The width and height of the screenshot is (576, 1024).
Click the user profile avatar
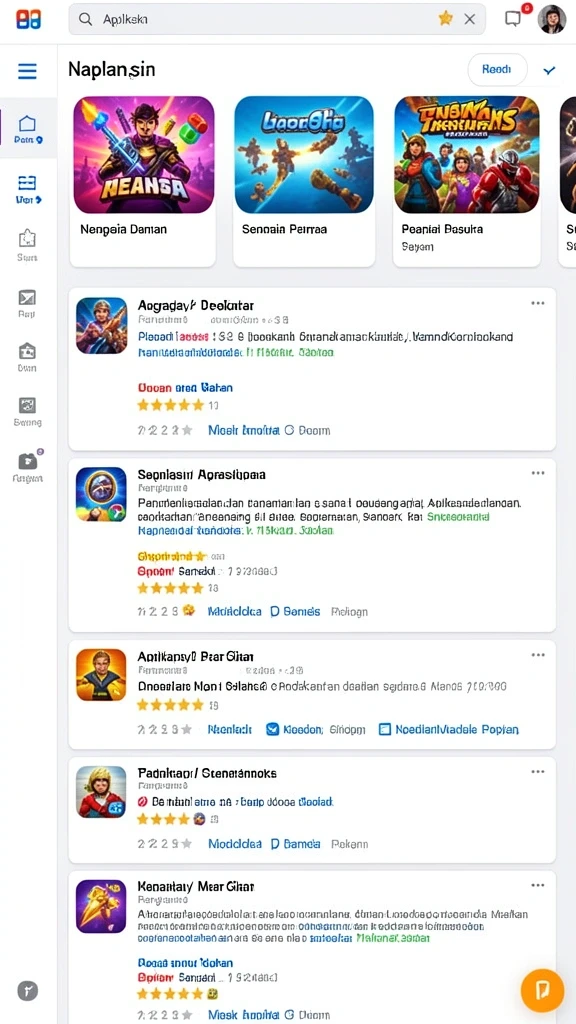coord(552,19)
